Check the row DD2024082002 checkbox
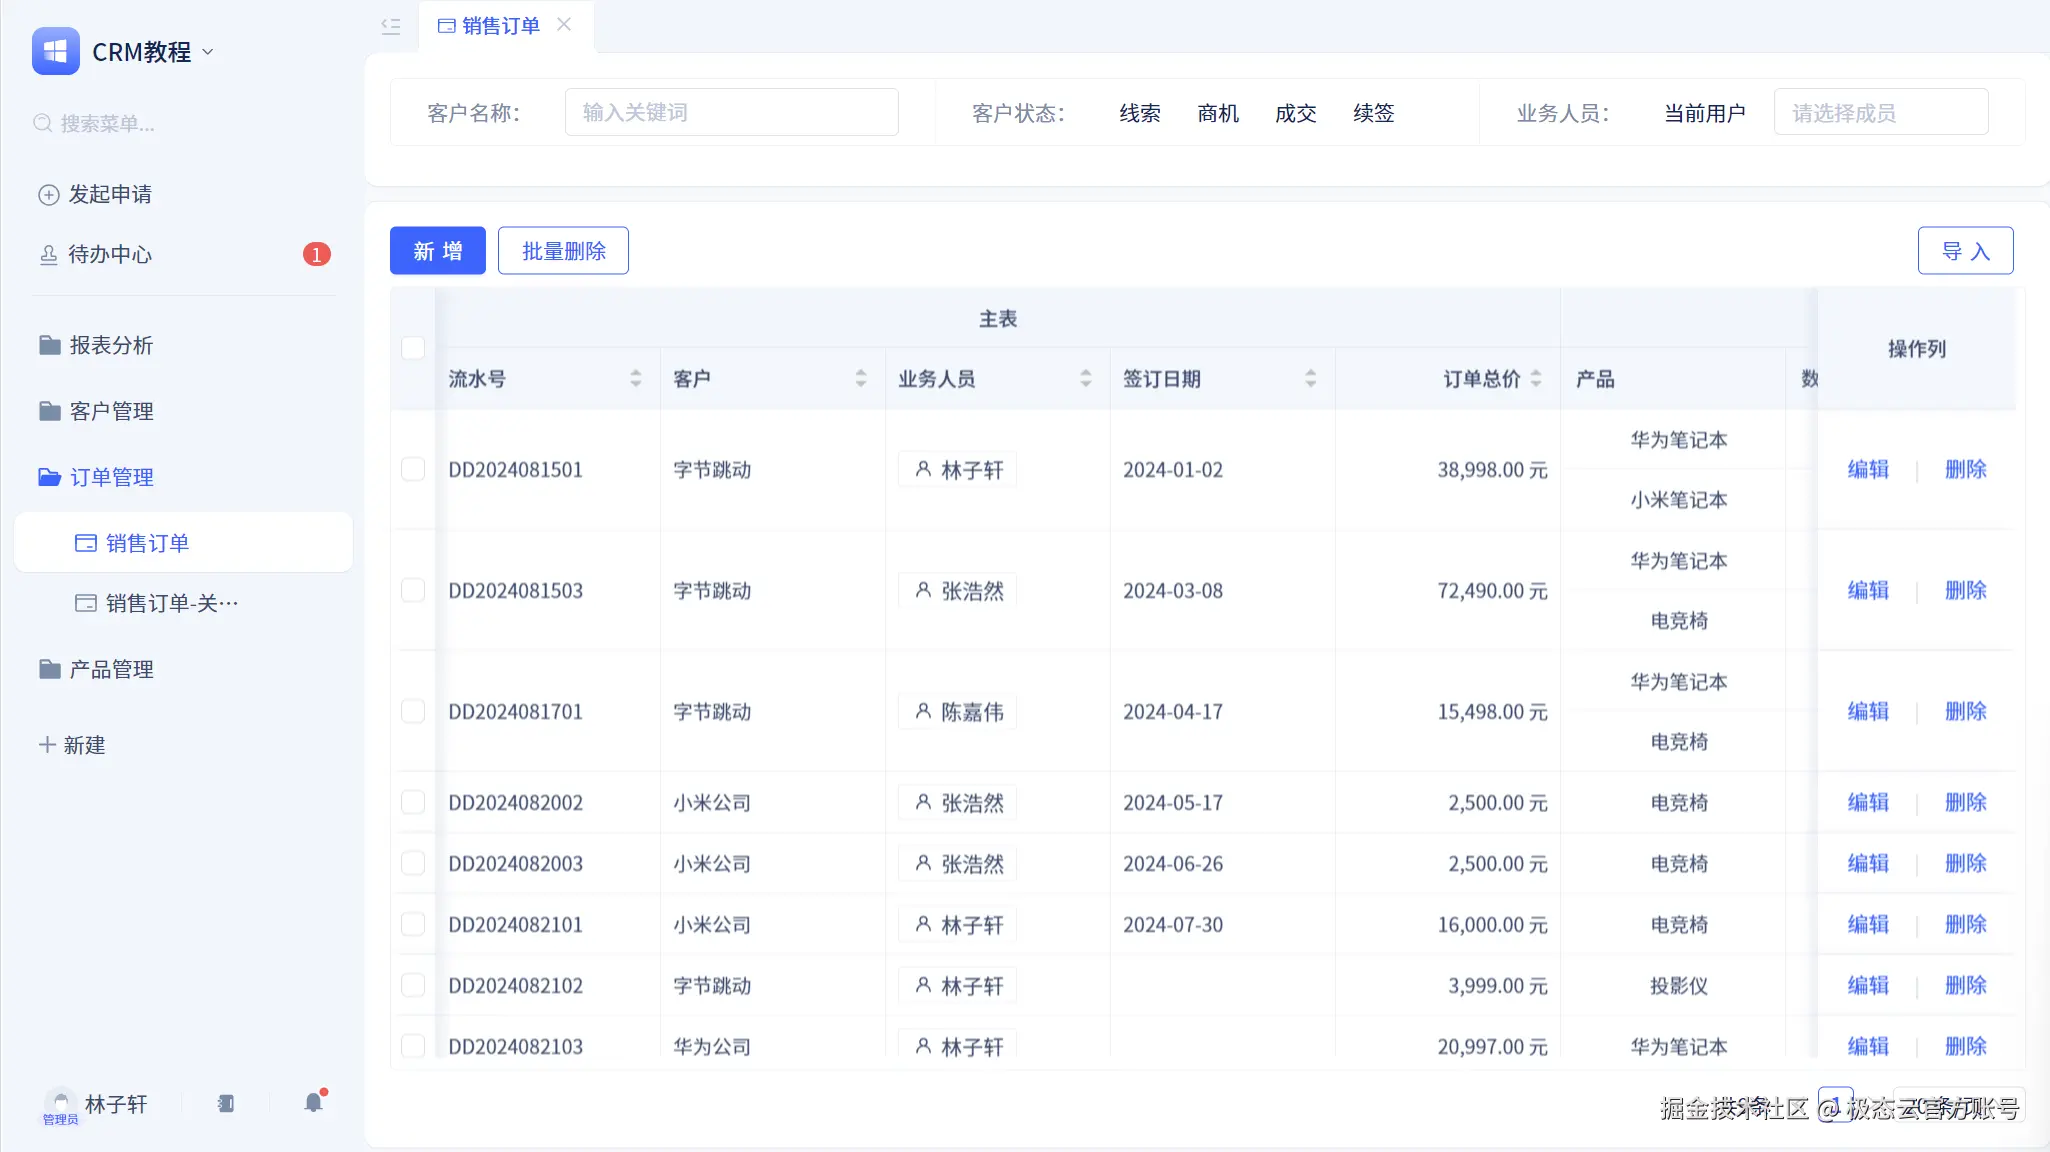2050x1152 pixels. pos(413,802)
